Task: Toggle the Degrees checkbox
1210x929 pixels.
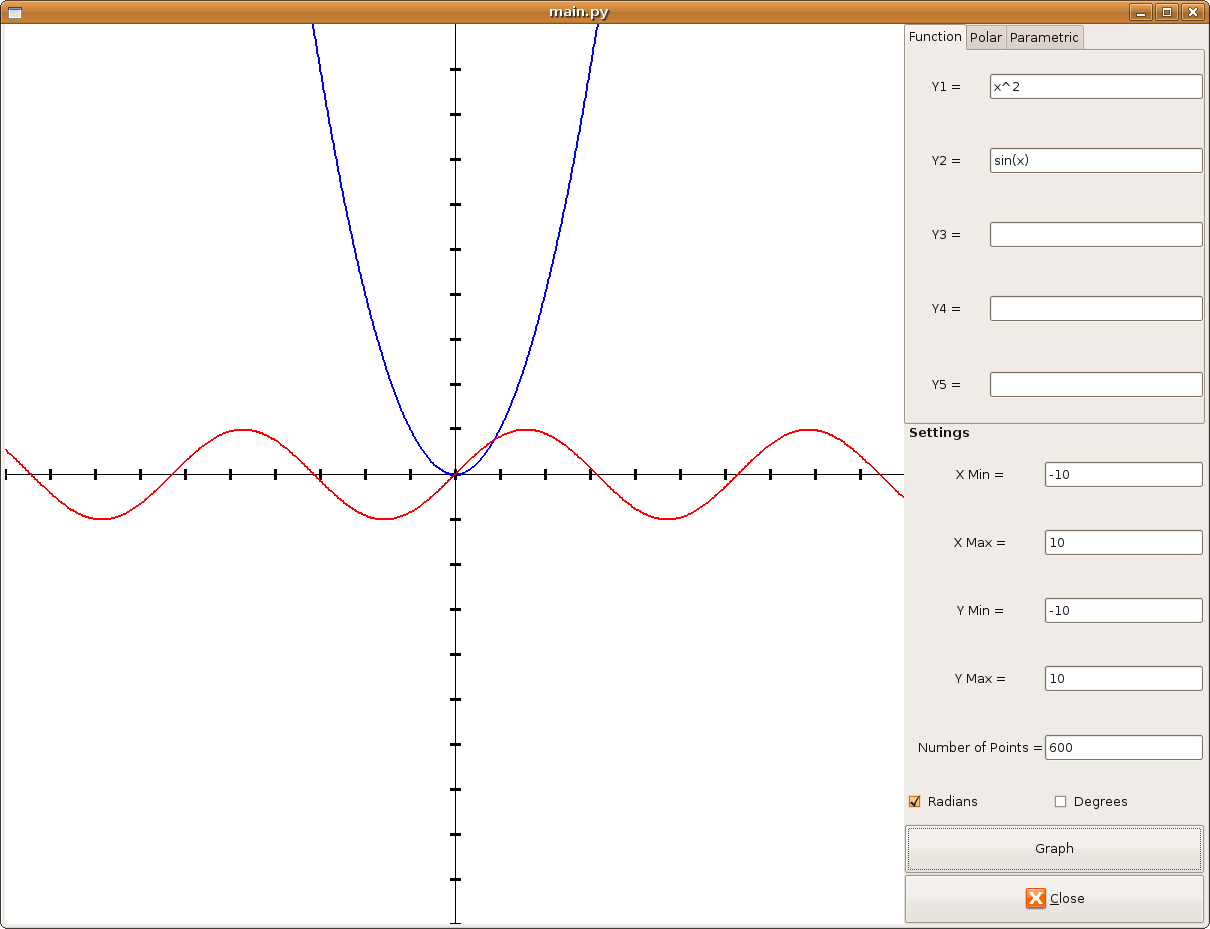Action: [x=1060, y=801]
